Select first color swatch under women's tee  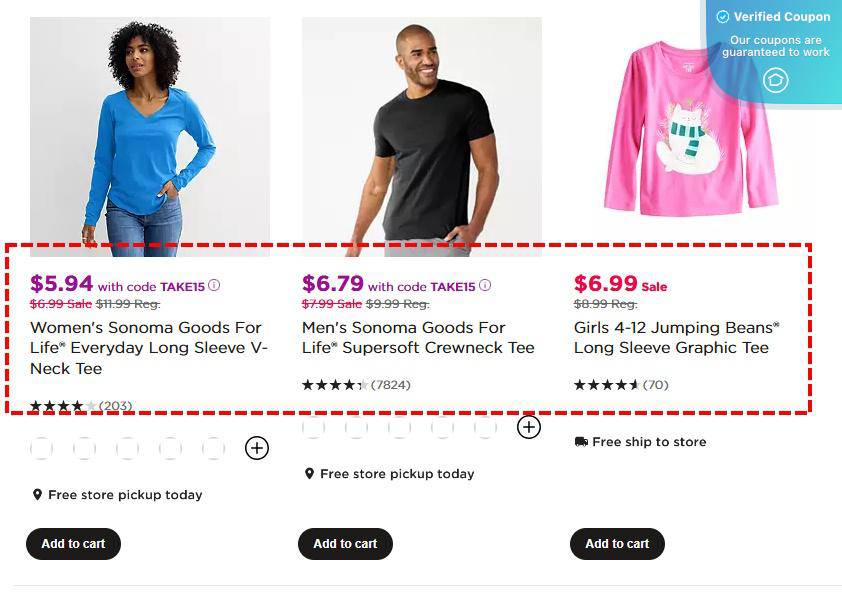pos(41,448)
